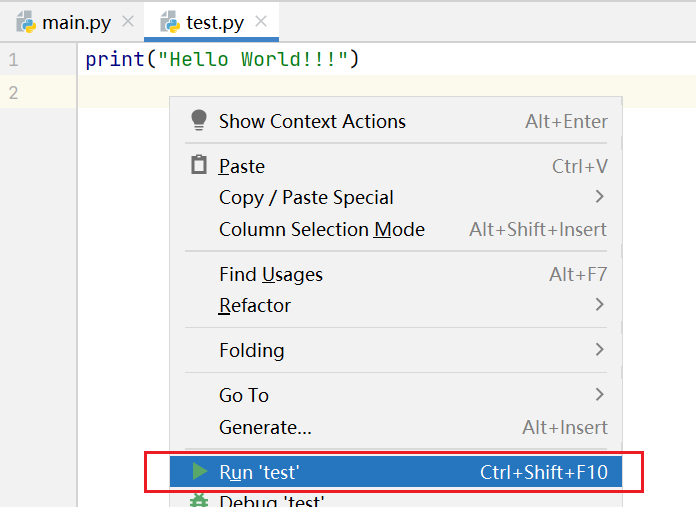Expand Copy / Paste Special submenu arrow

pyautogui.click(x=600, y=197)
